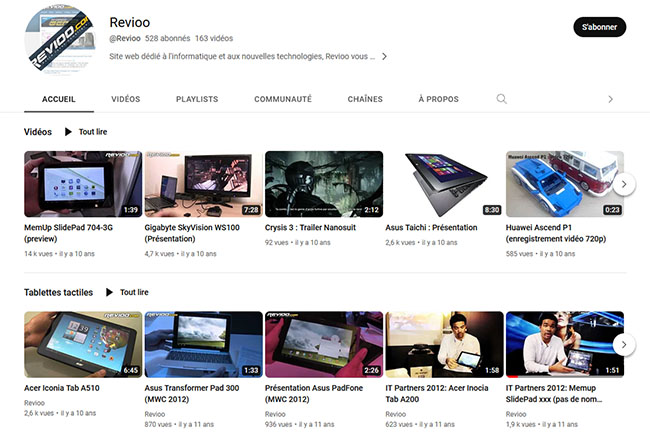Click the title Huawei Ascend P1 enregistrement vidéo
This screenshot has height=442, width=650.
click(556, 233)
